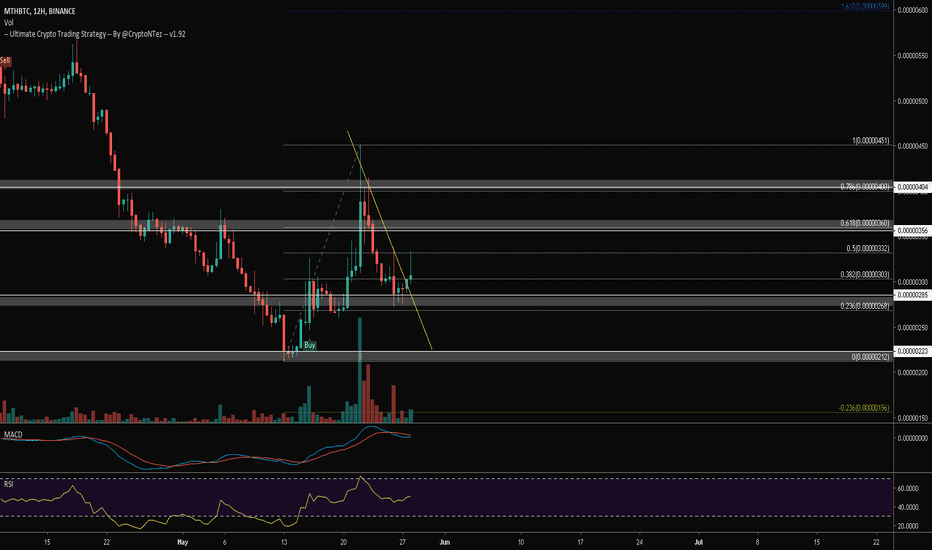Click the 0.236(0.00000268) Fibonacci level label

[x=865, y=306]
